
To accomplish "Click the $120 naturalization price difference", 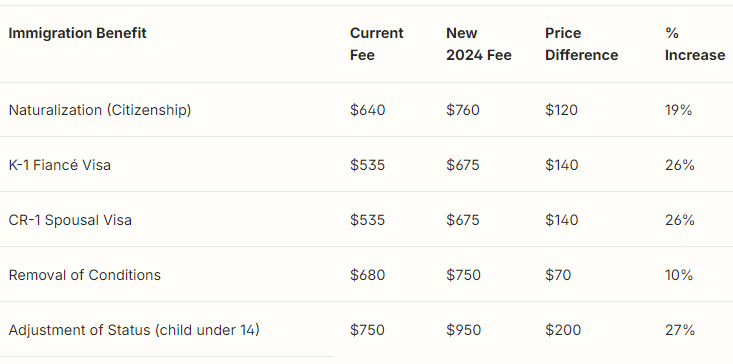I will 561,110.
